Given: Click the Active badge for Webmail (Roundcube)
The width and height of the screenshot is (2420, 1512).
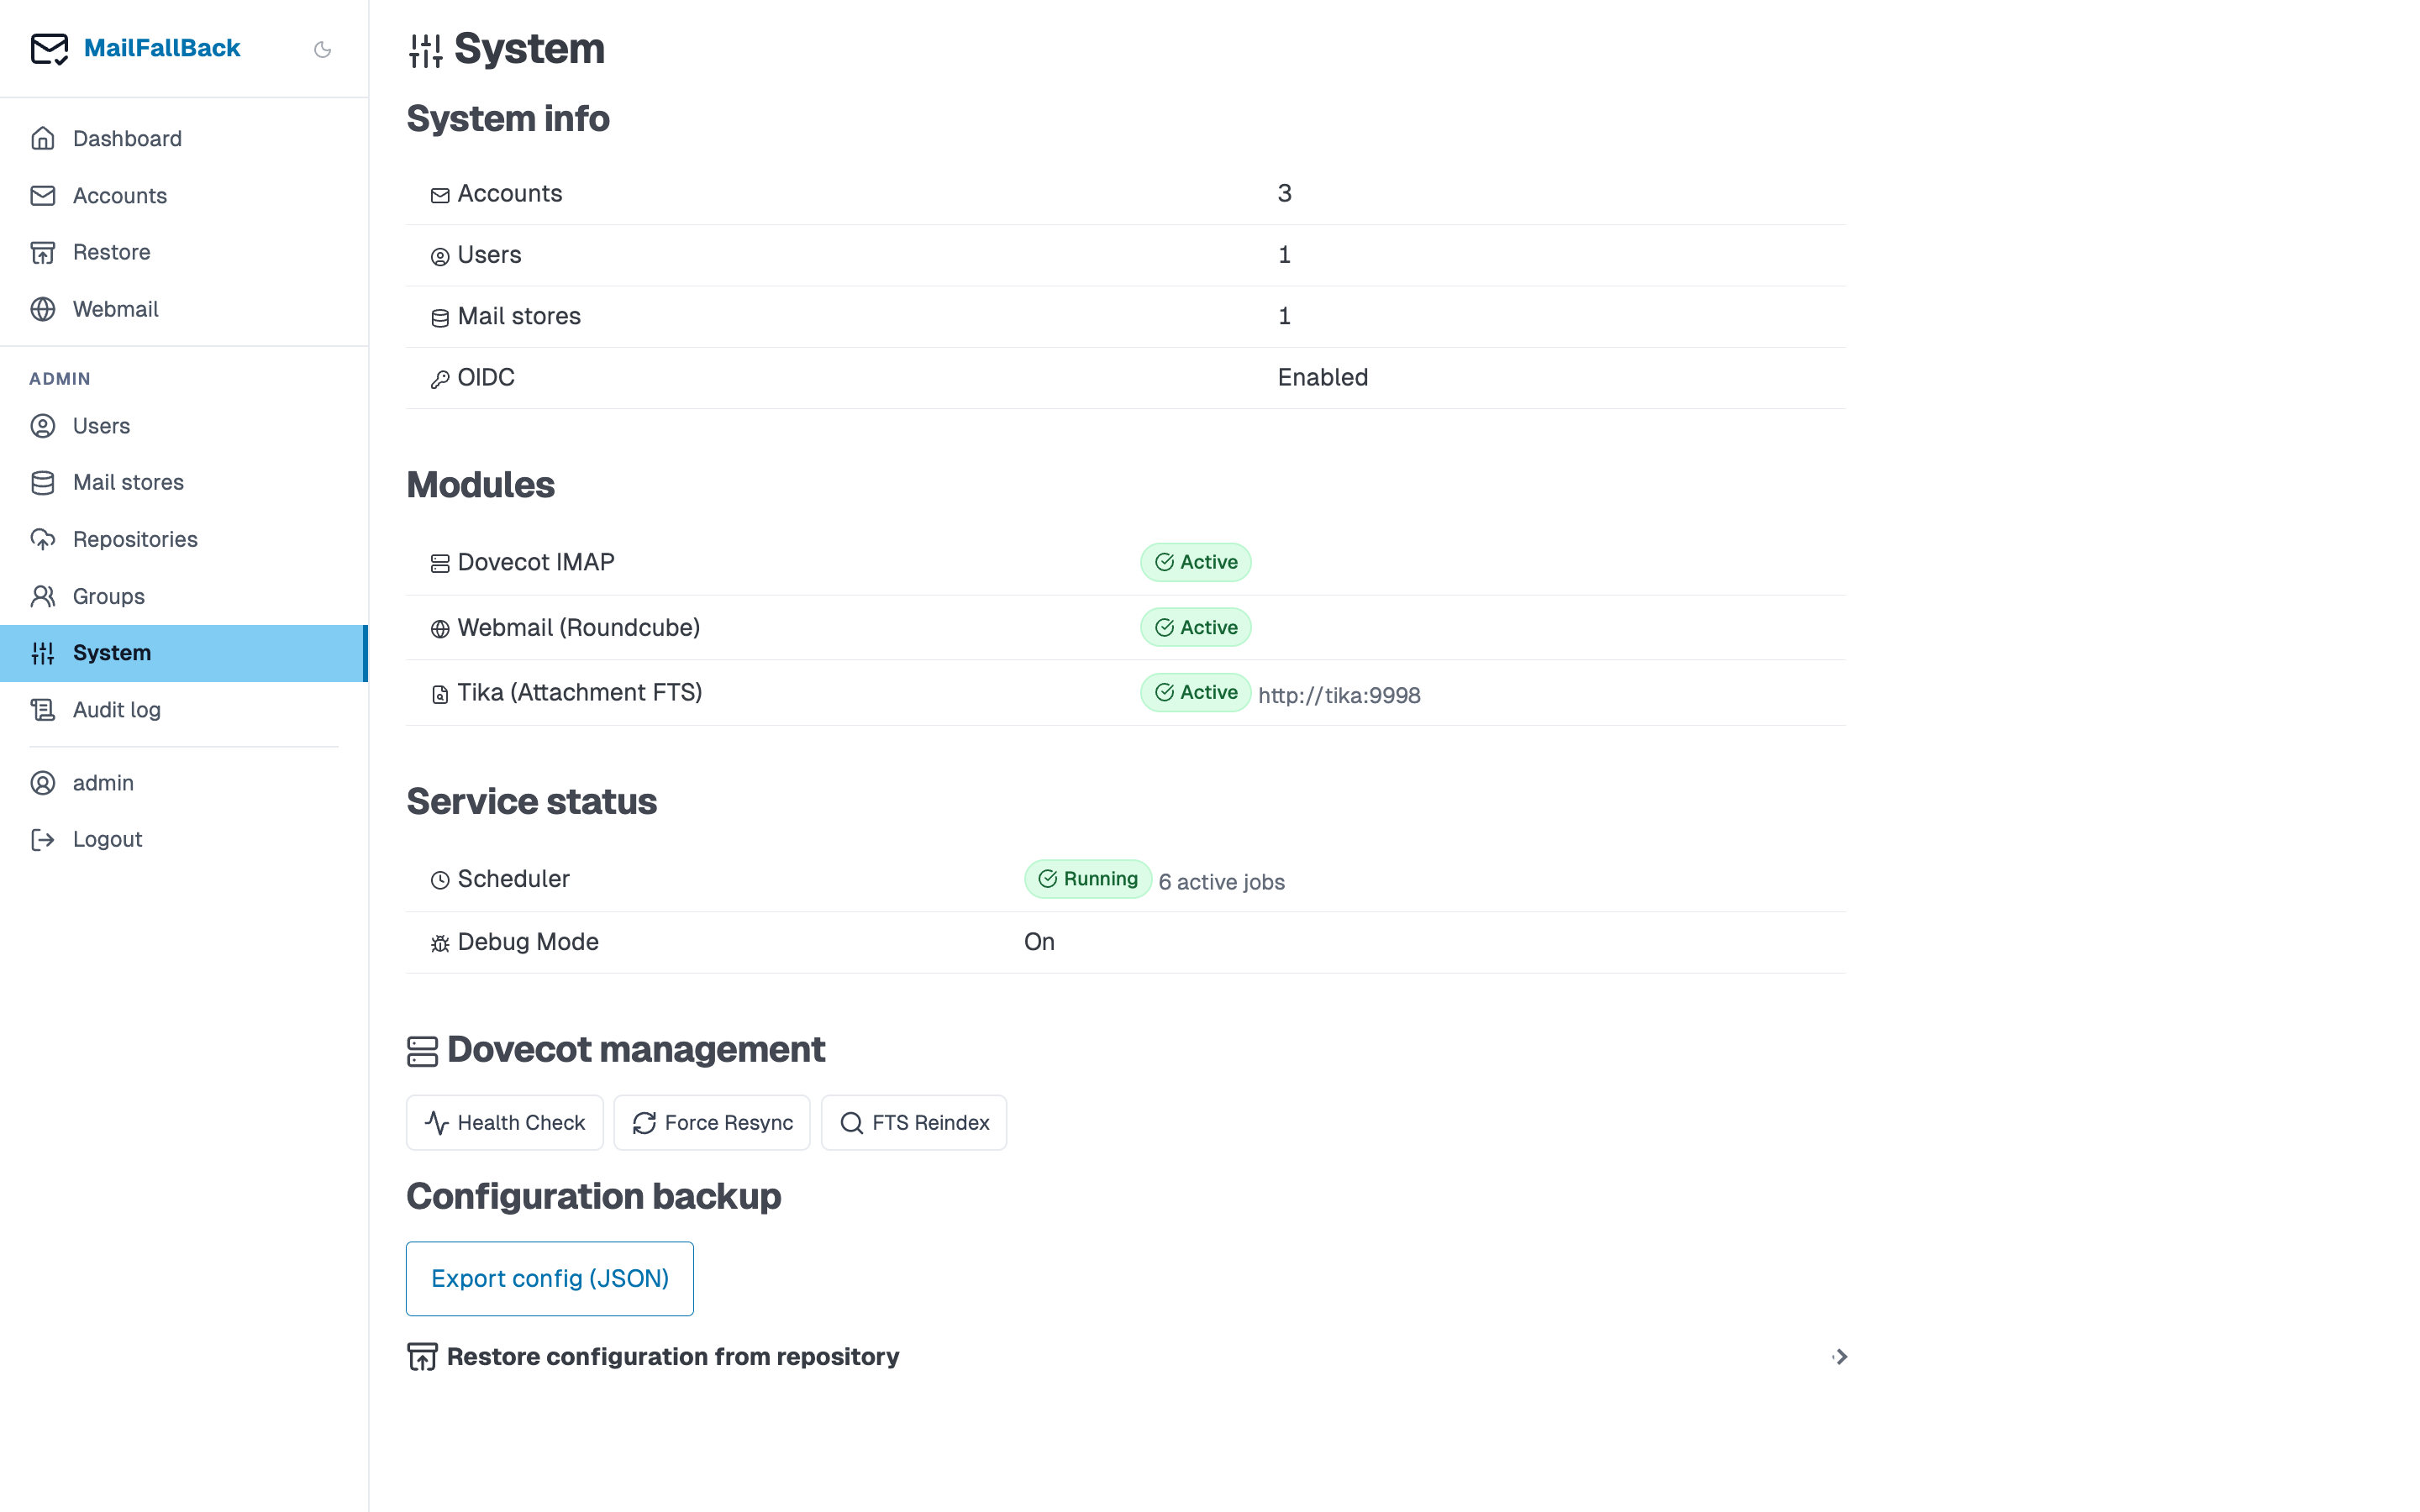Looking at the screenshot, I should 1196,628.
